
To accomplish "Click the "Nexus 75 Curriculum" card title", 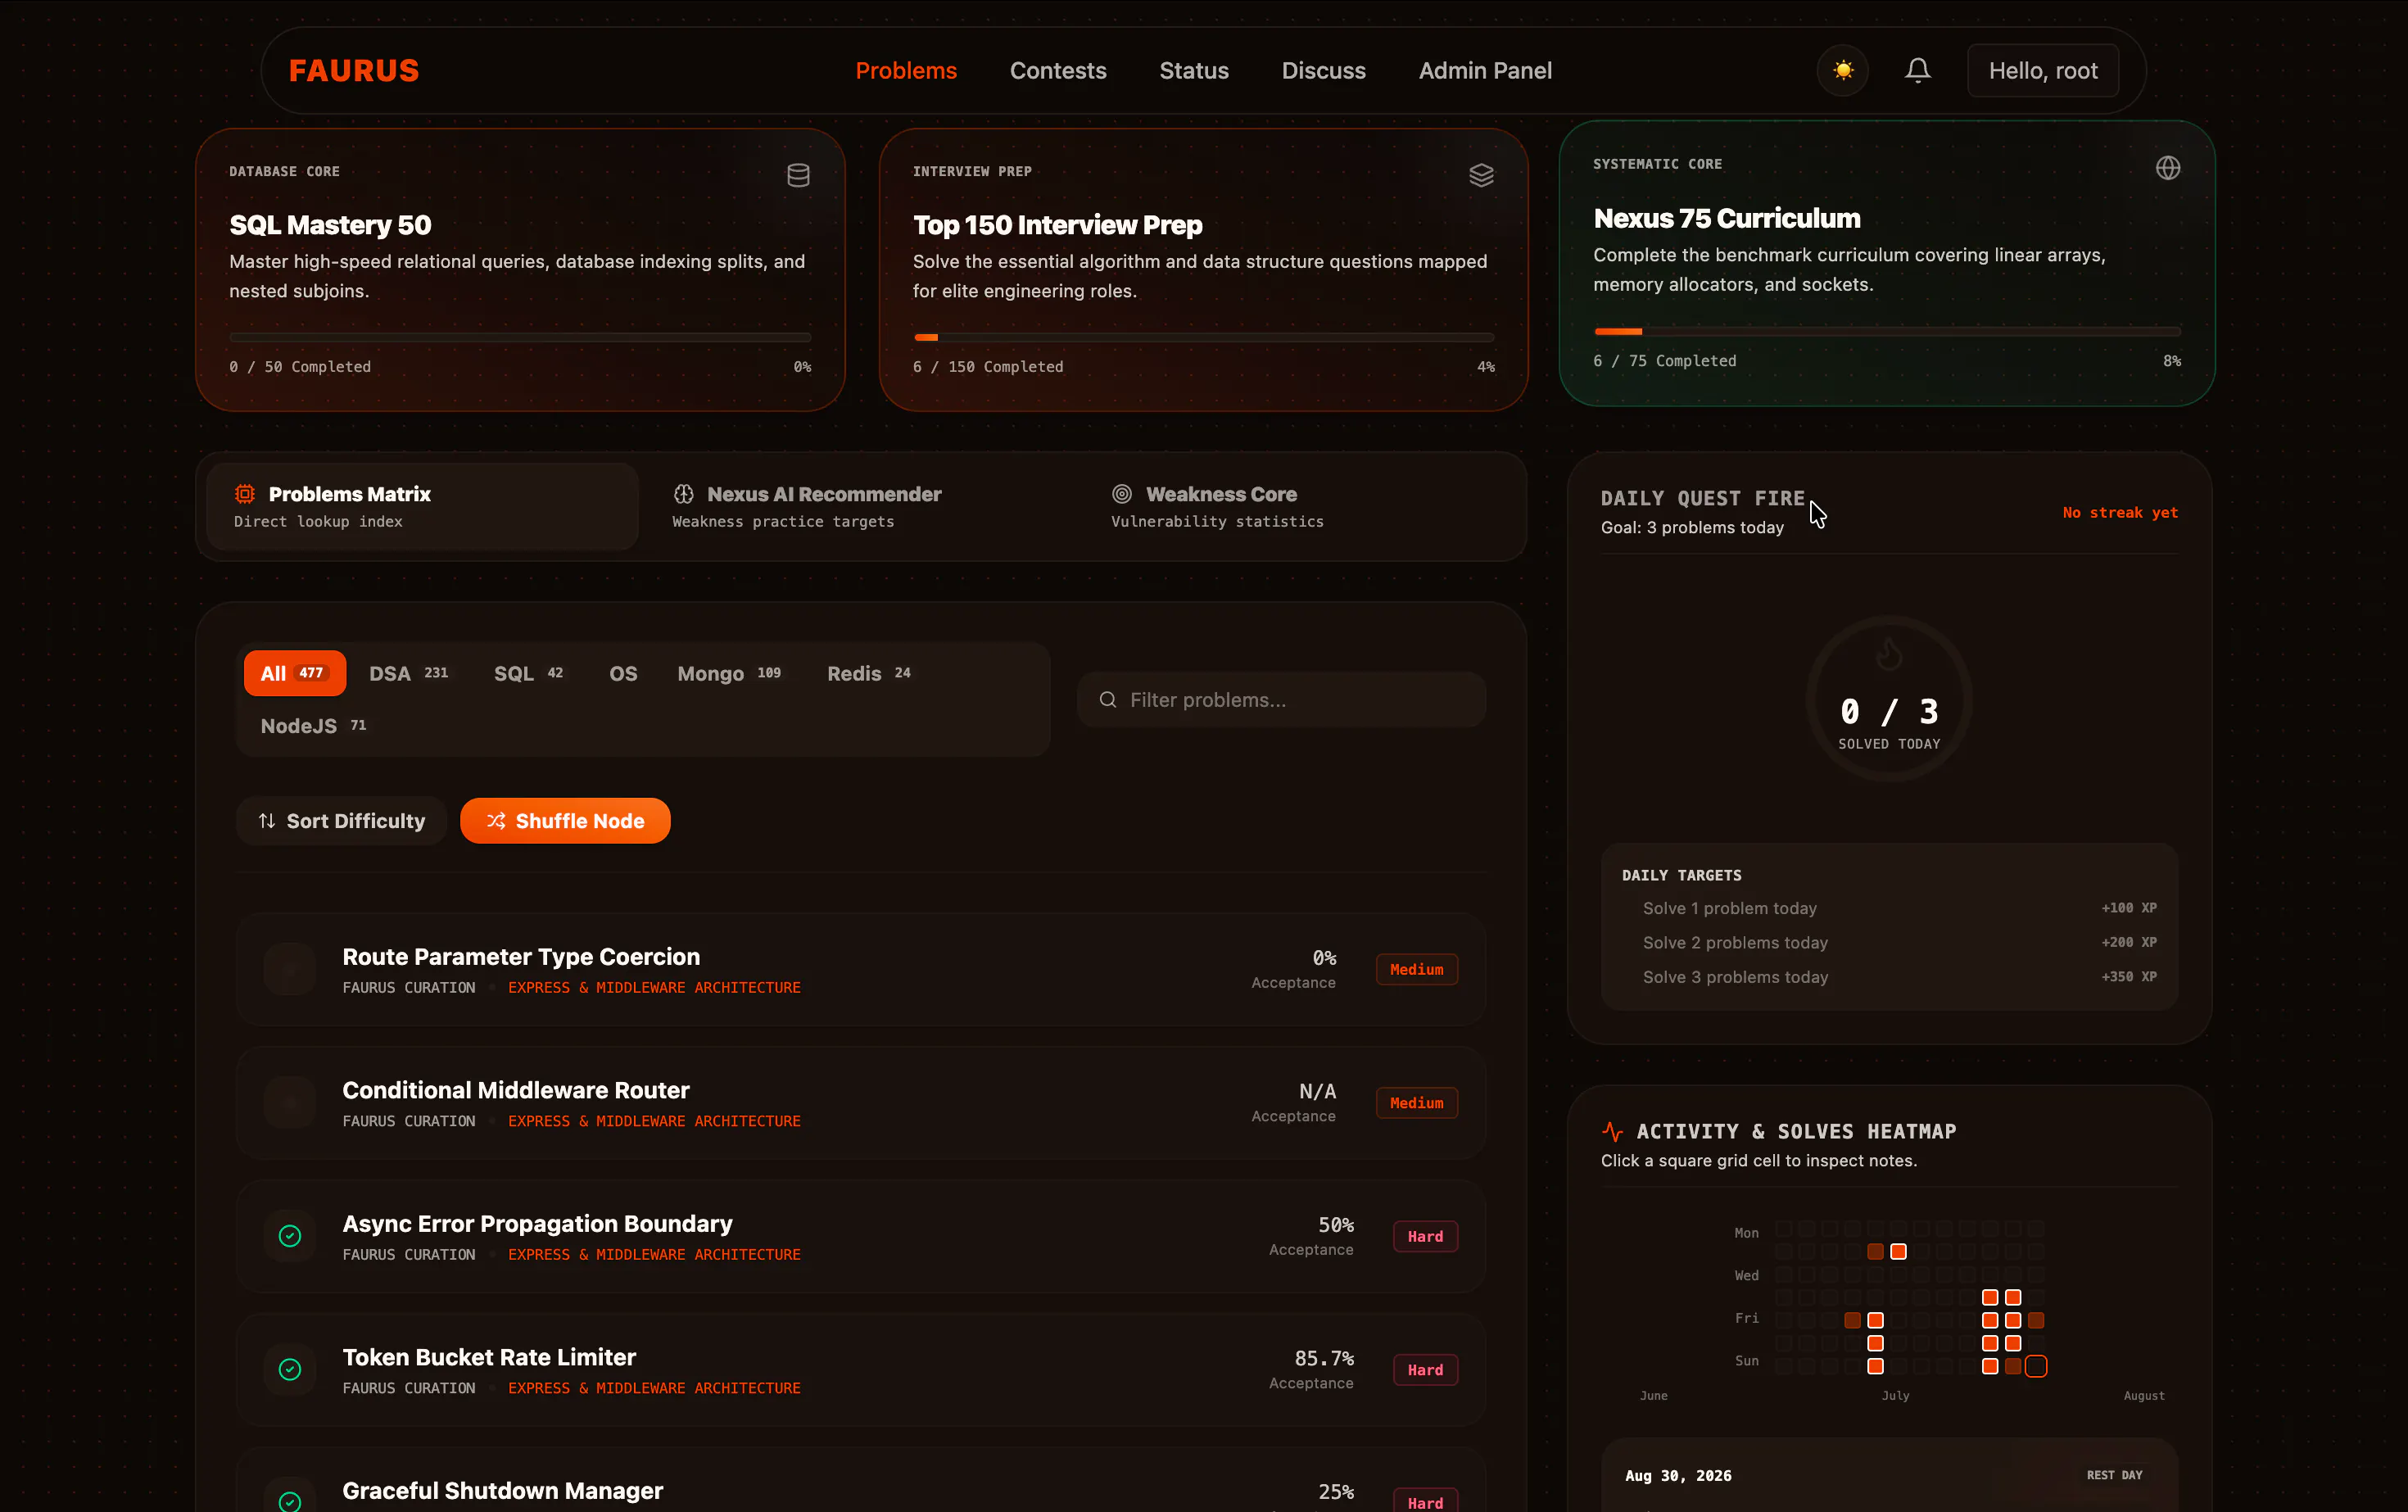I will [1727, 218].
